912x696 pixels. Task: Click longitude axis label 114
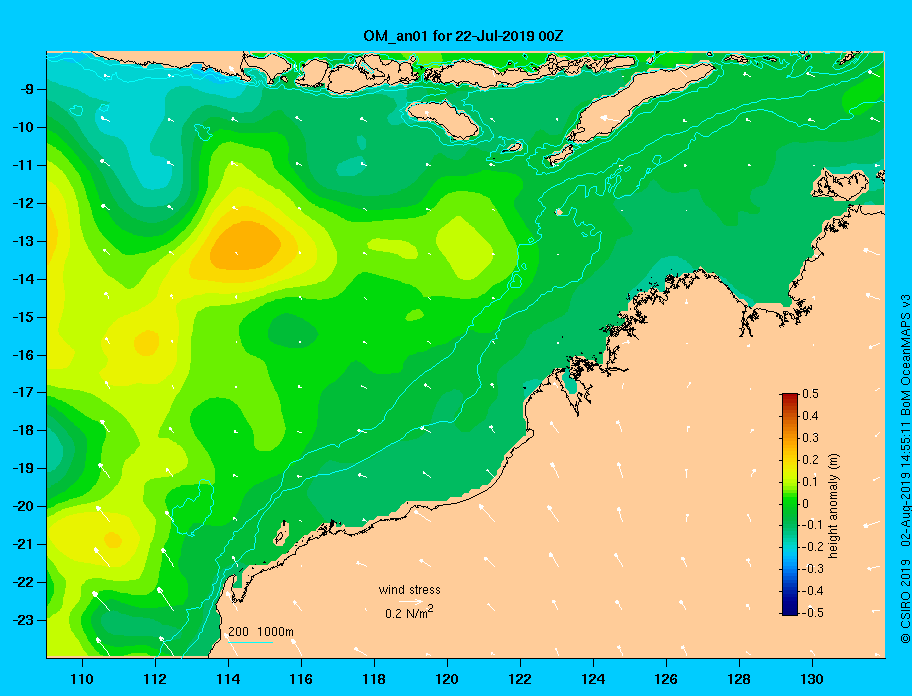click(228, 679)
